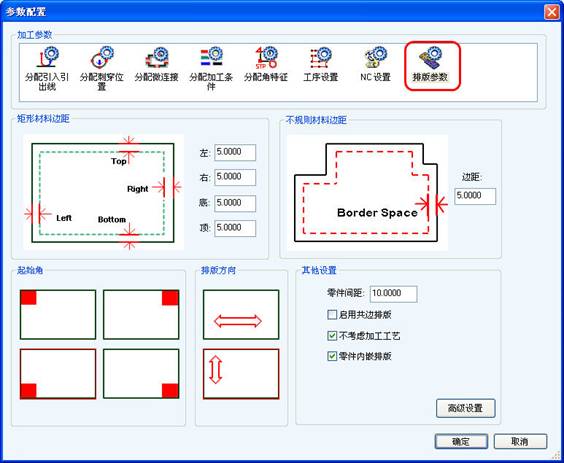This screenshot has height=463, width=564.
Task: Click the 高级设置 button
Action: click(x=465, y=408)
